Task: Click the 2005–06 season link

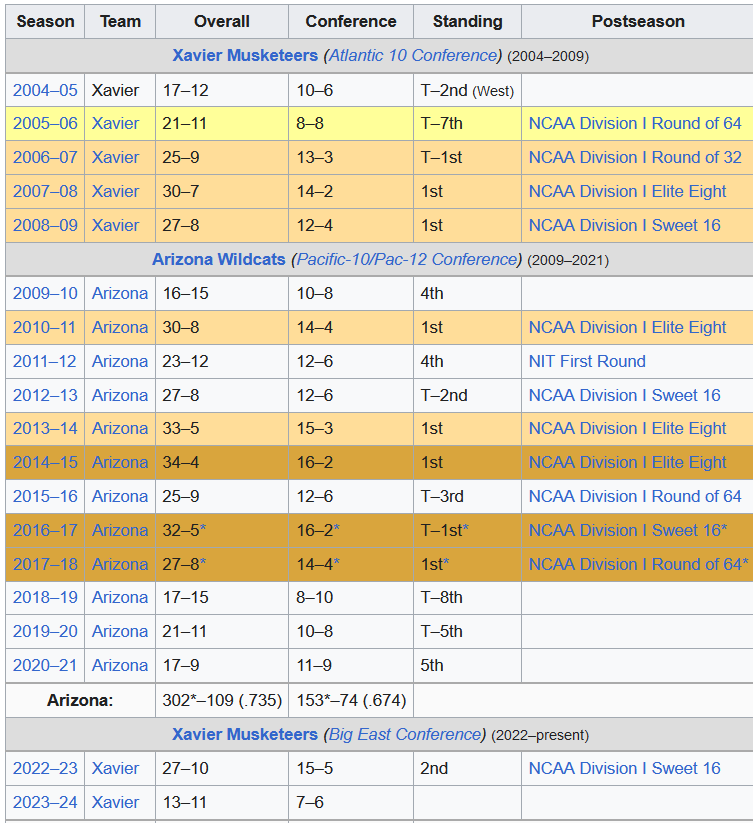Action: click(x=45, y=123)
